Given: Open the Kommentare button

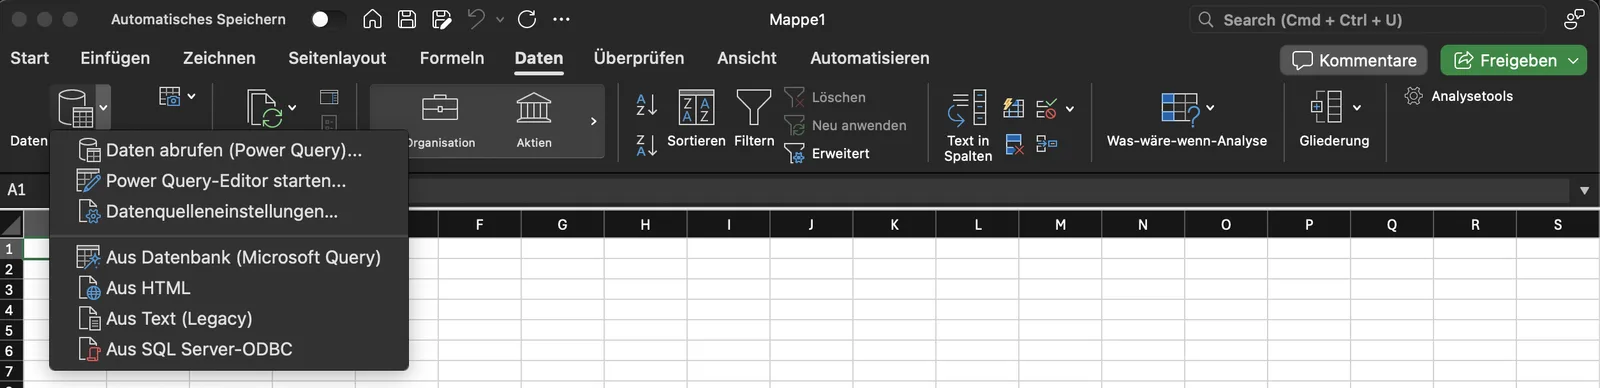Looking at the screenshot, I should point(1354,60).
